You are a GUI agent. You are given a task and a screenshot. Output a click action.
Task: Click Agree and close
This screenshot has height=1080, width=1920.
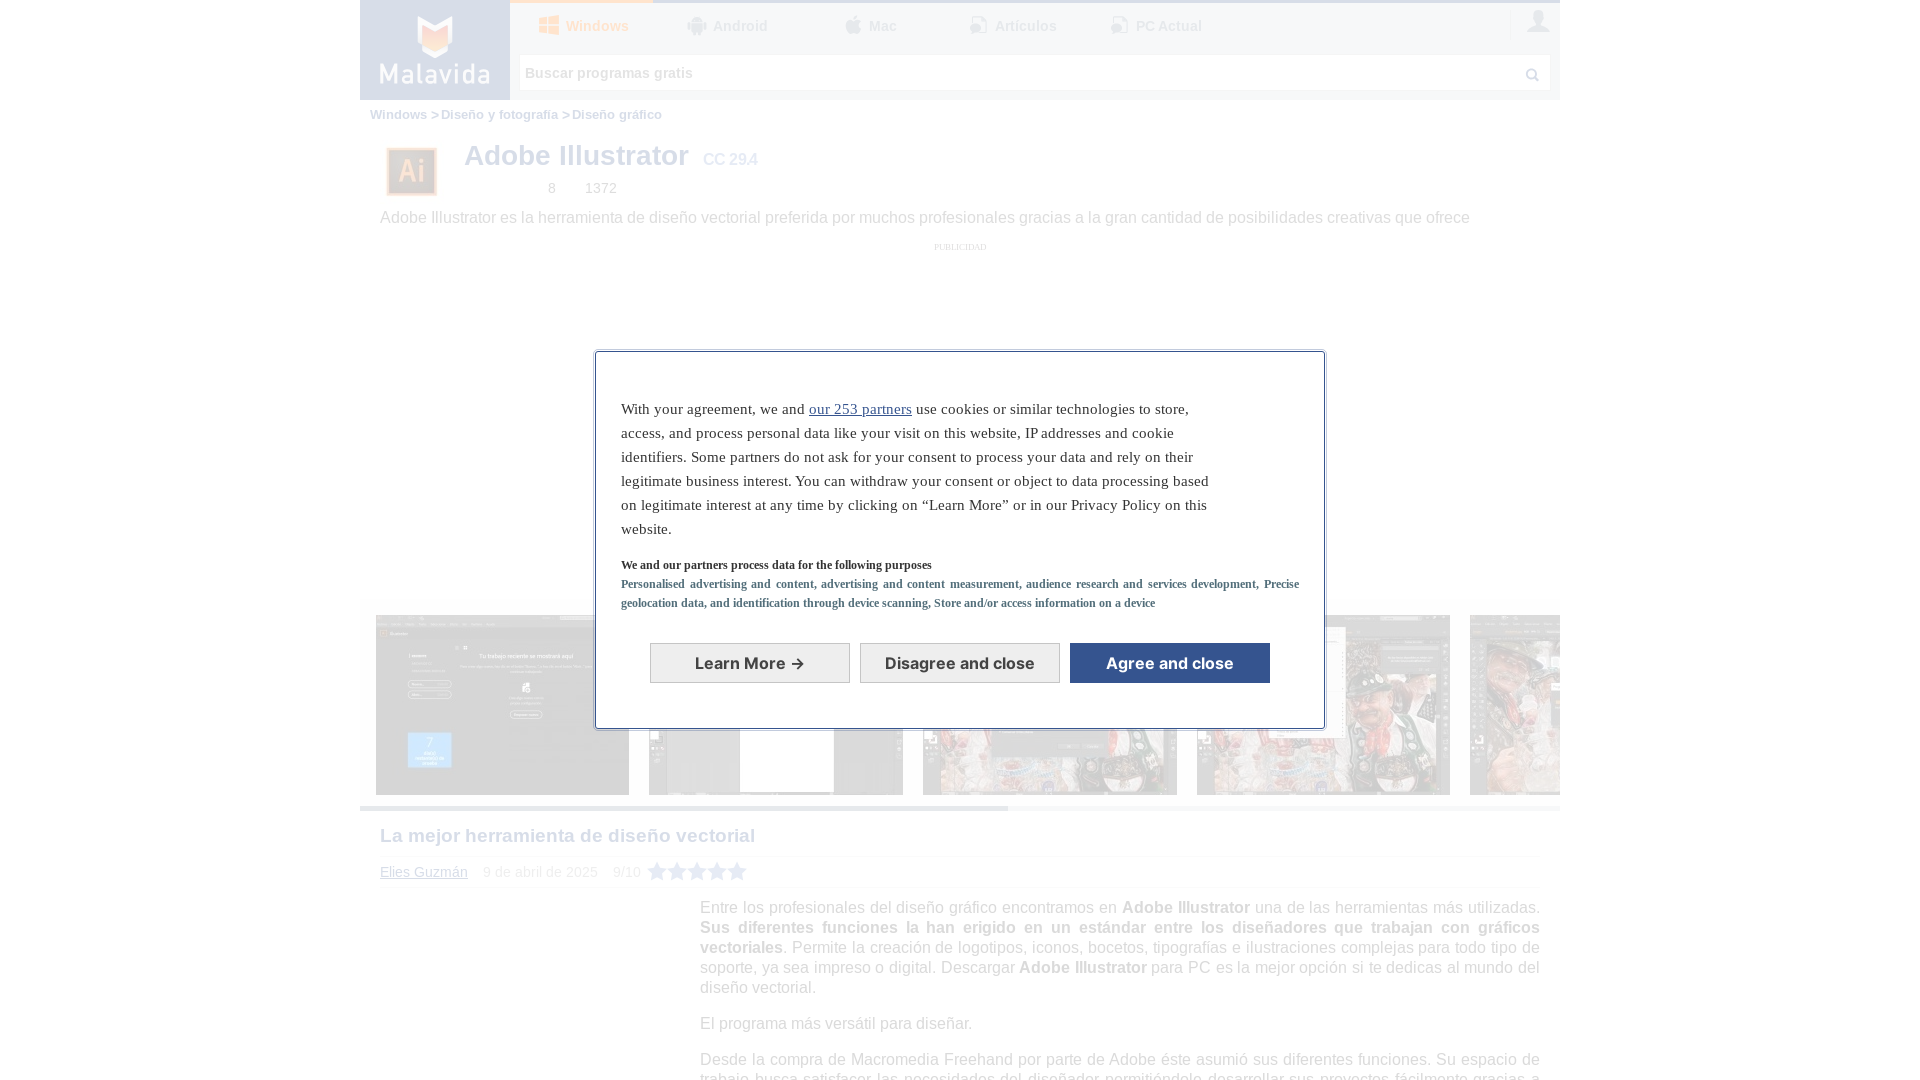coord(1170,663)
